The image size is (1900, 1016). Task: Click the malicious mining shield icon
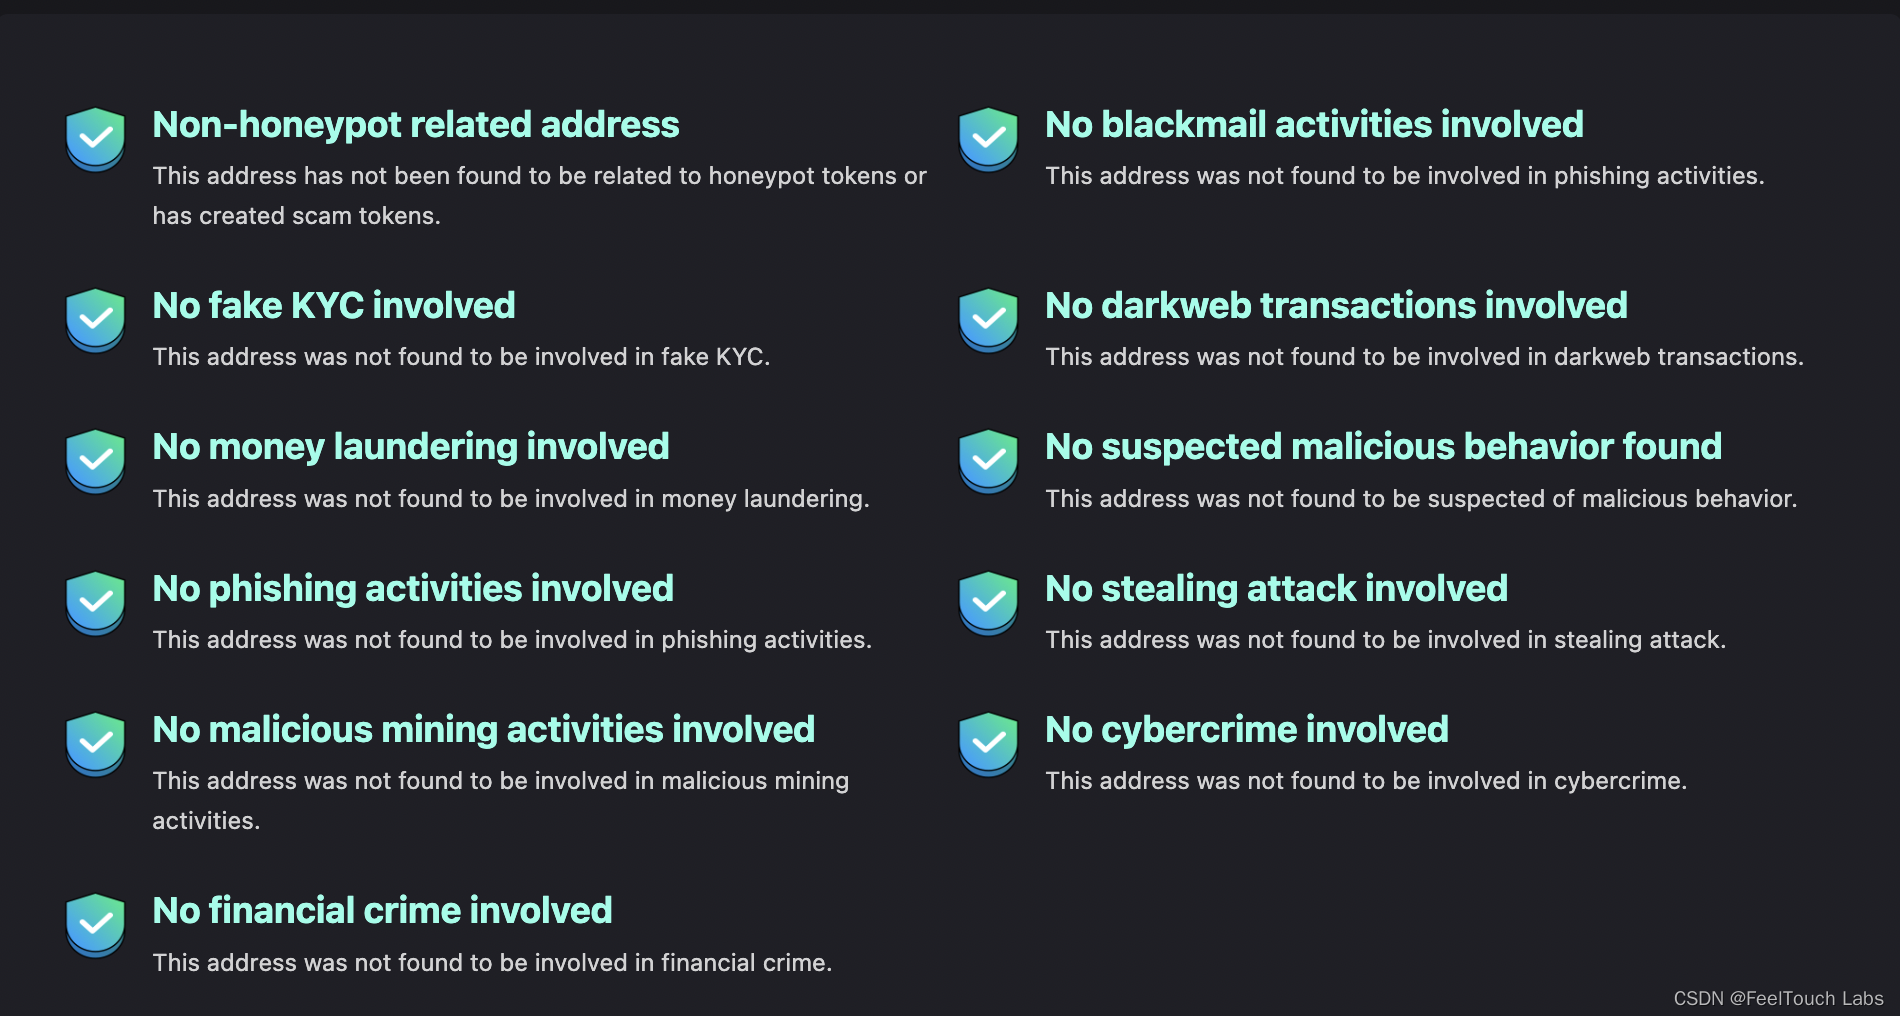95,744
